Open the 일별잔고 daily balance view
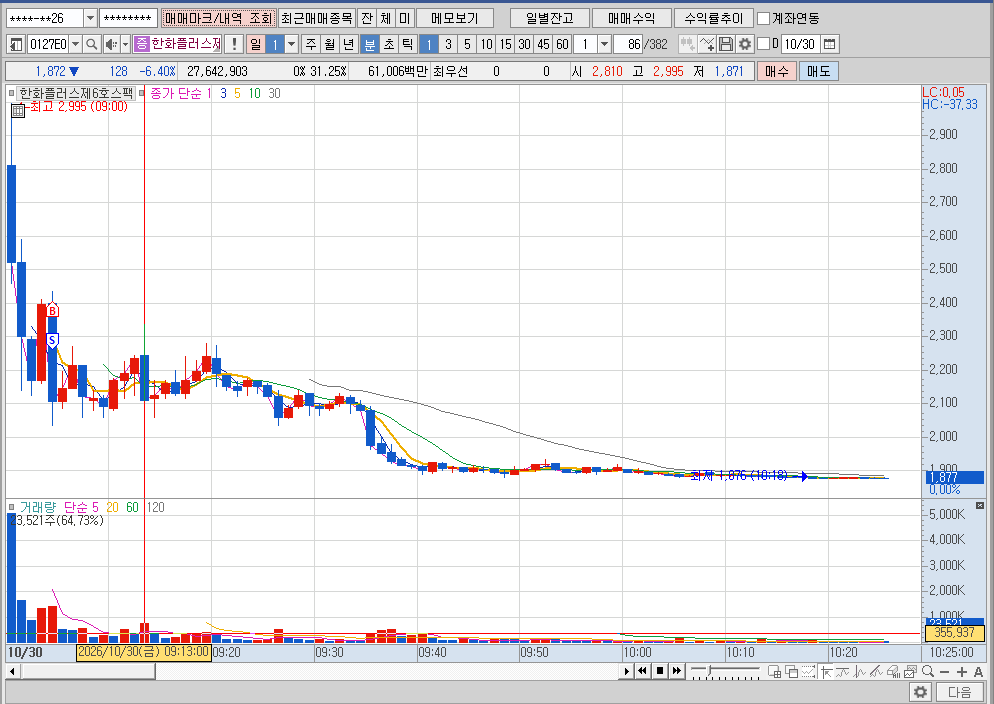994x704 pixels. pos(550,18)
